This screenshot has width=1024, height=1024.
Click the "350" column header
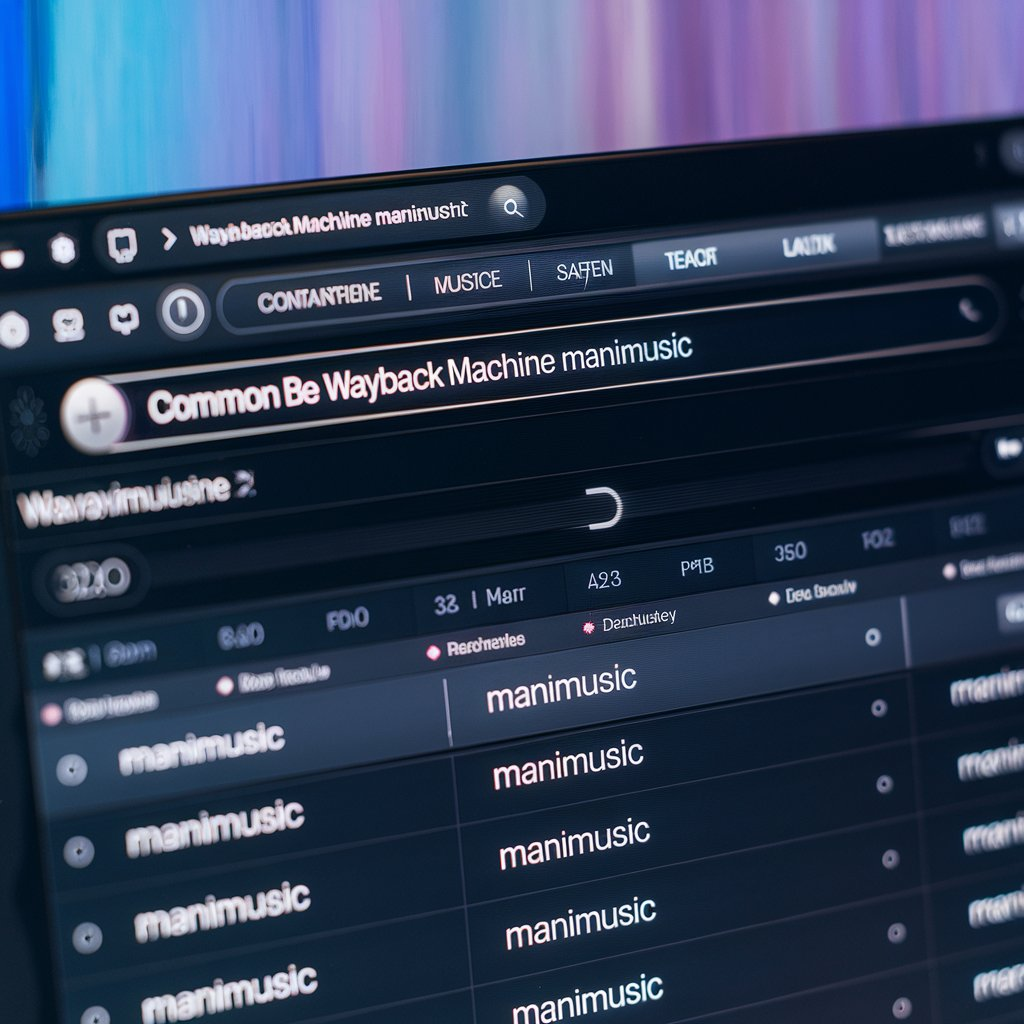click(790, 552)
